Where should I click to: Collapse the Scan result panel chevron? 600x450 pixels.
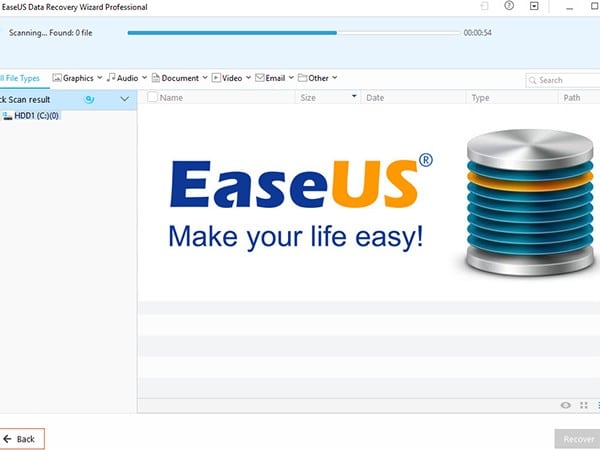pyautogui.click(x=124, y=99)
